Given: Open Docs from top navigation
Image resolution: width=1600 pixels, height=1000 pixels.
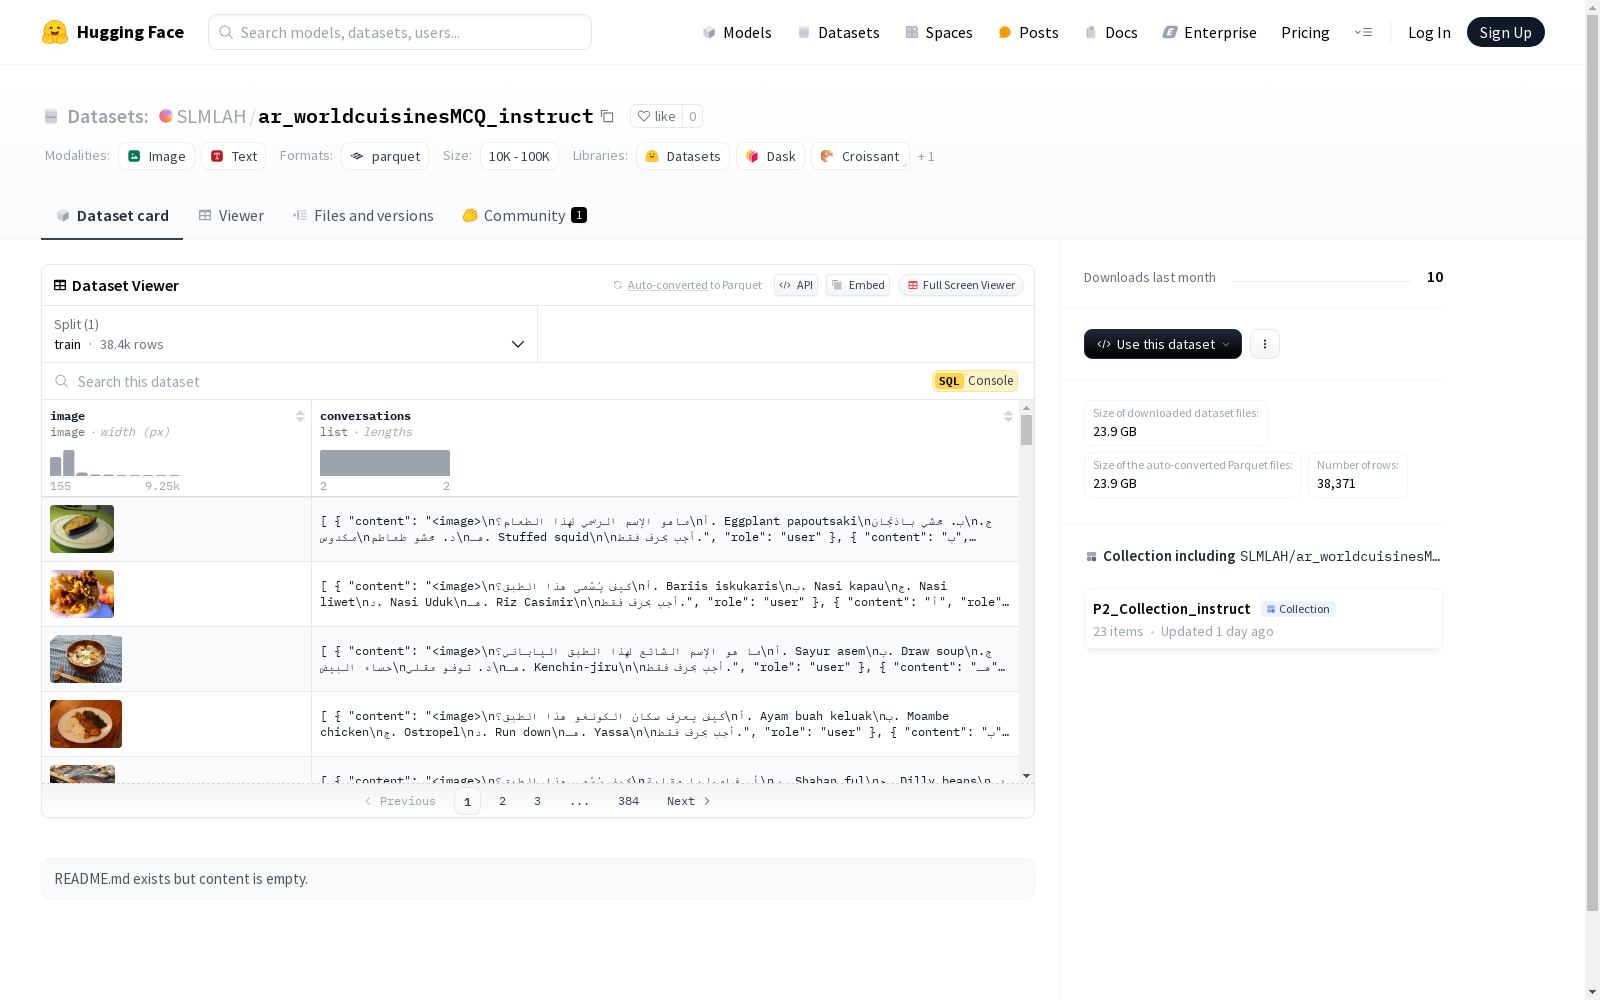Looking at the screenshot, I should 1111,32.
